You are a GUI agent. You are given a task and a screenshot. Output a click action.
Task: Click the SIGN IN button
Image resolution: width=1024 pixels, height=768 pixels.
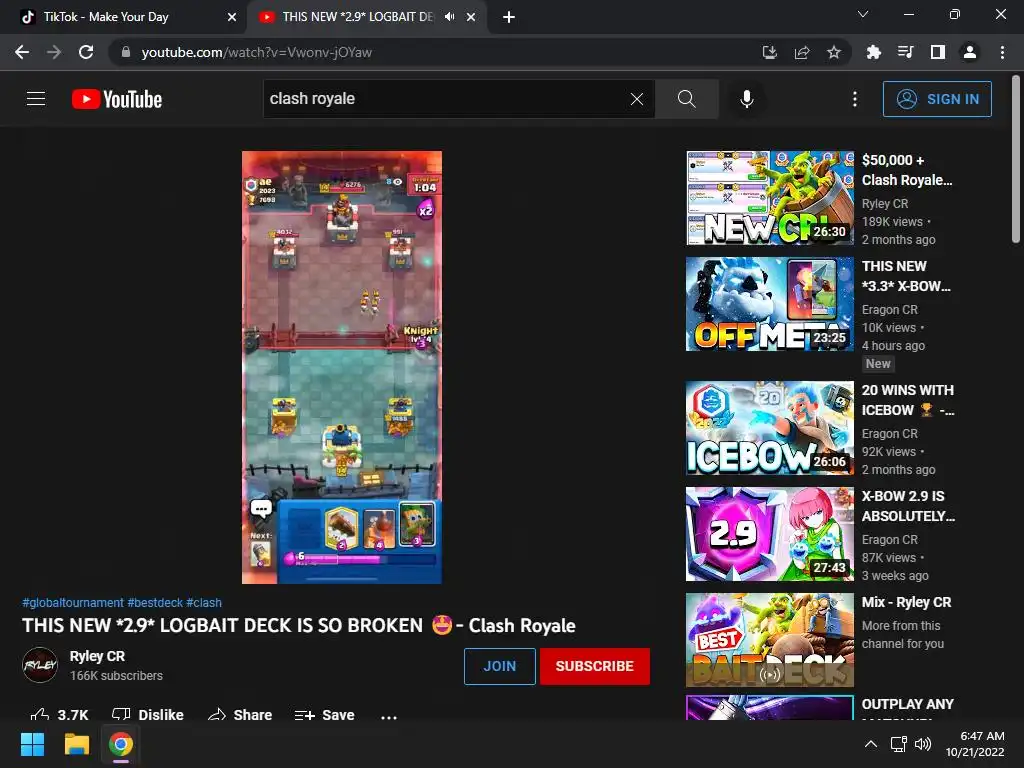pyautogui.click(x=937, y=99)
